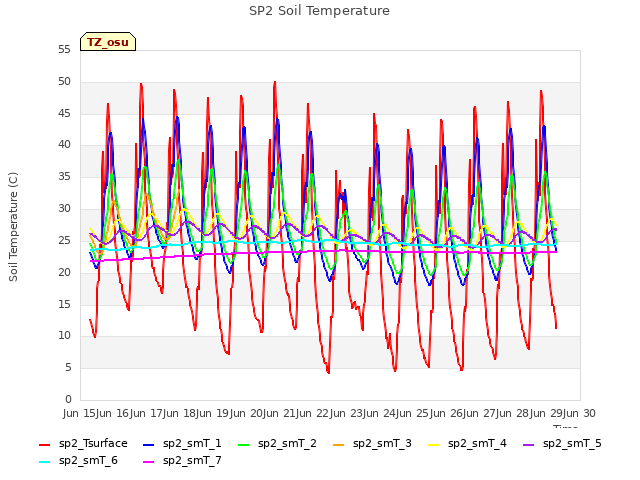Screen dimensions: 640x480
Task: Click the yellow sp2_smT_4 legend swatch
Action: point(434,444)
